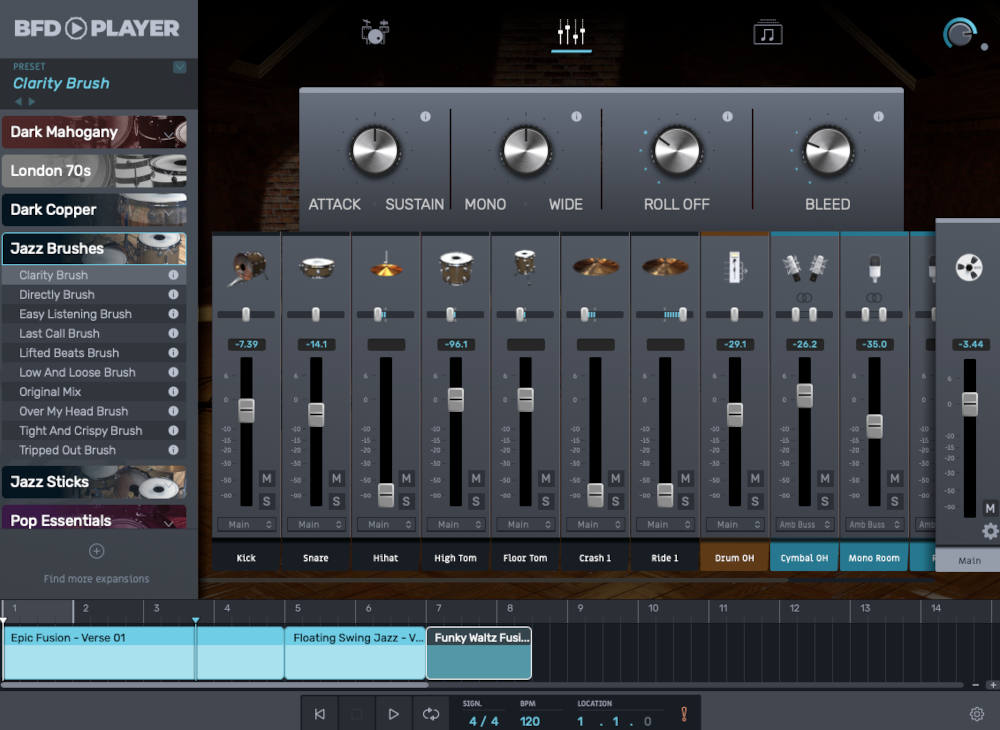The height and width of the screenshot is (730, 1000).
Task: Open the settings gear in the bottom corner
Action: (978, 713)
